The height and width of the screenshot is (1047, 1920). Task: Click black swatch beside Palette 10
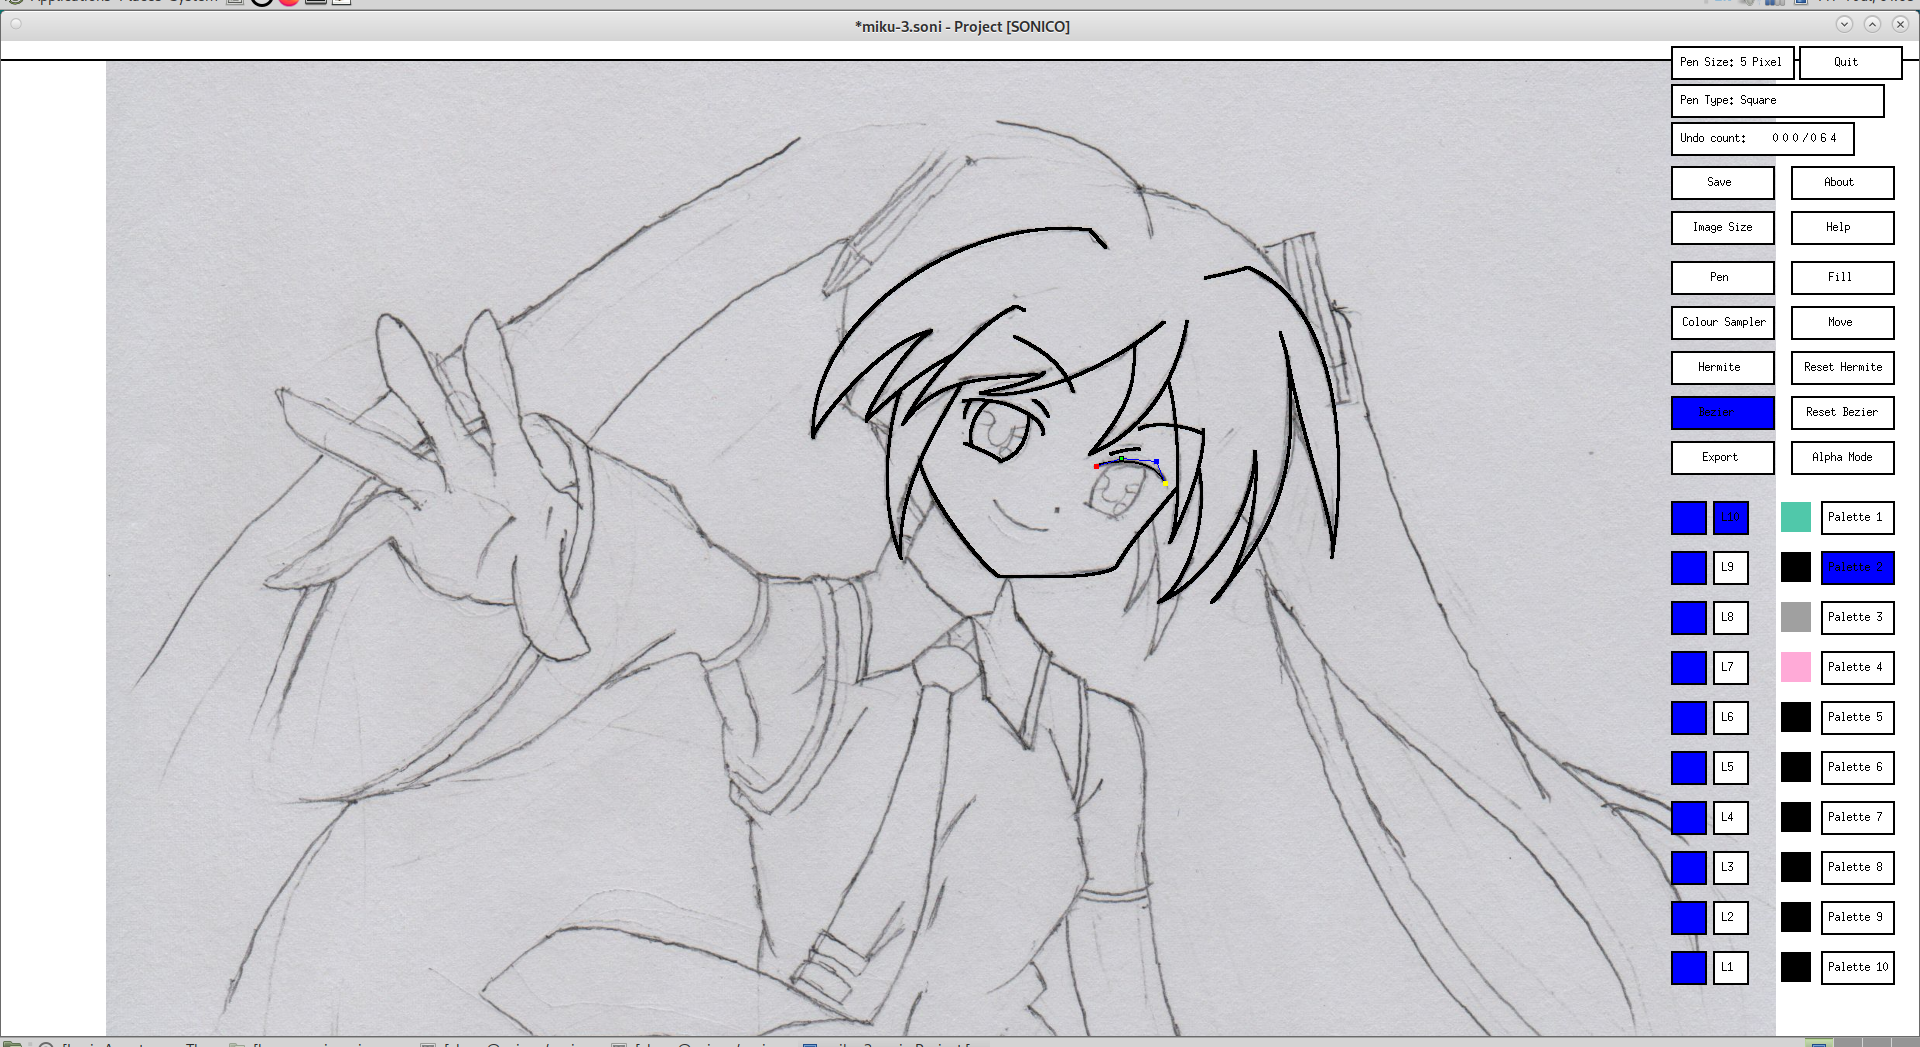pyautogui.click(x=1796, y=967)
